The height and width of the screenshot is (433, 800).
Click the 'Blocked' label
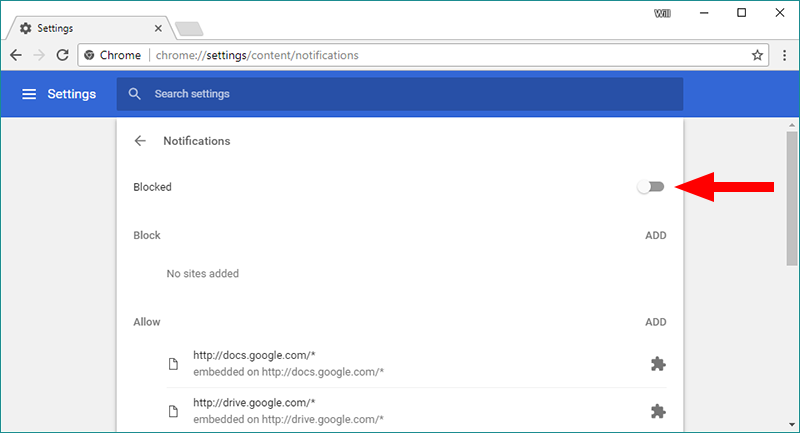tap(152, 187)
